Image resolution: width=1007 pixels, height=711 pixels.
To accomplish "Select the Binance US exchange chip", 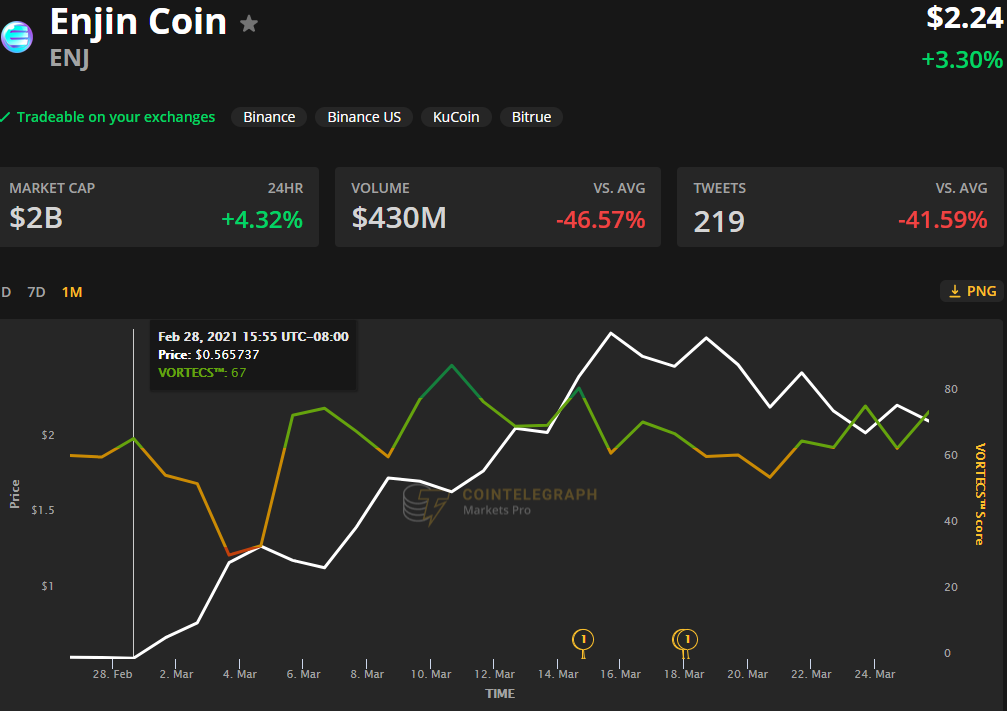I will tap(364, 117).
